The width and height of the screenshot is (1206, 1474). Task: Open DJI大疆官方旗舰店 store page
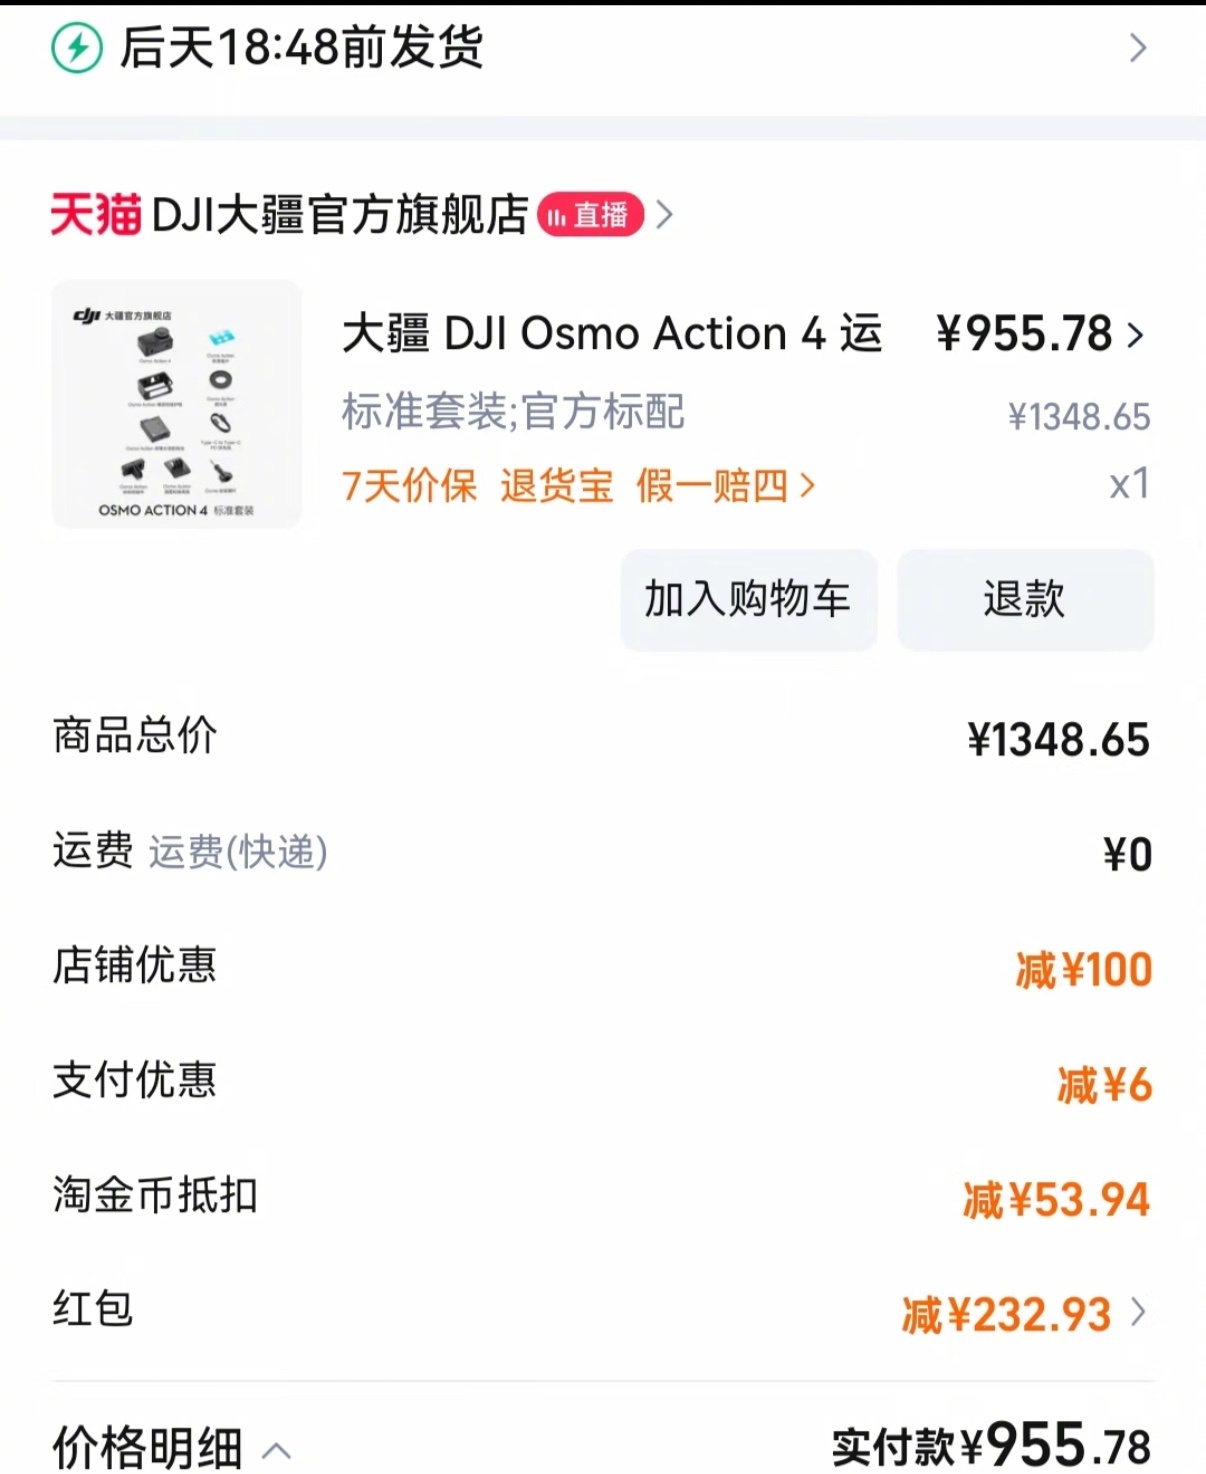click(x=340, y=215)
